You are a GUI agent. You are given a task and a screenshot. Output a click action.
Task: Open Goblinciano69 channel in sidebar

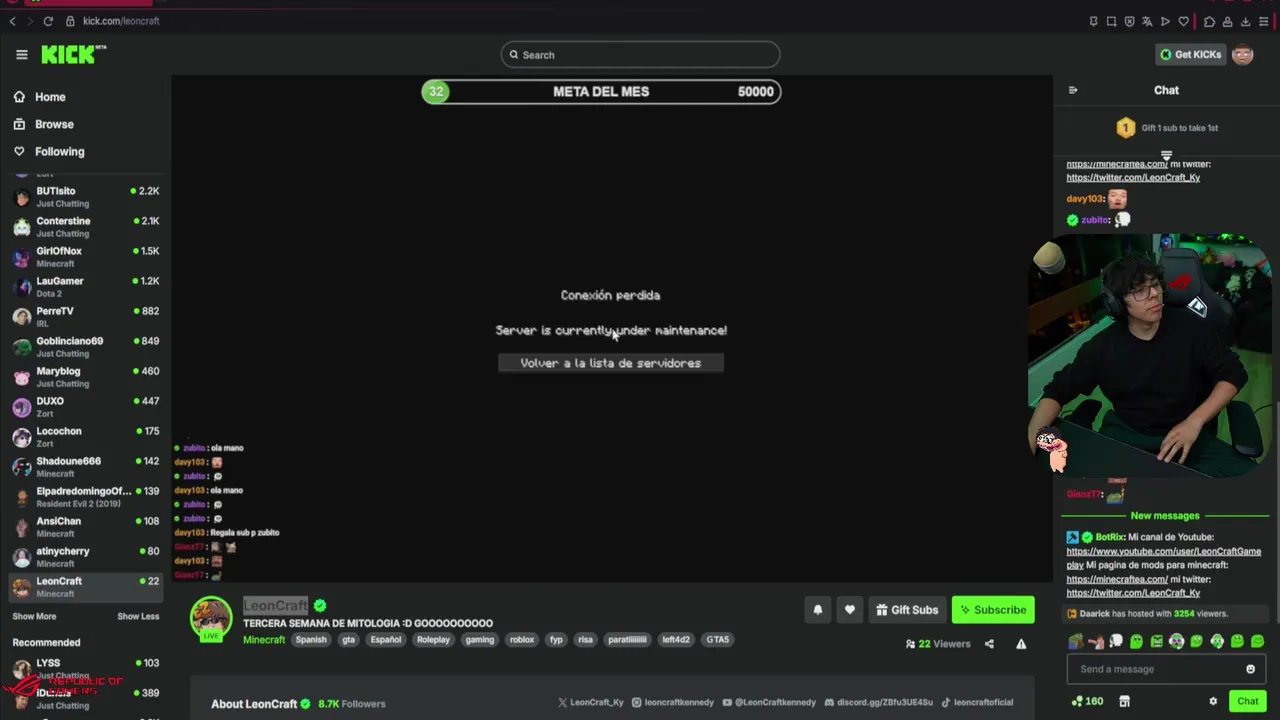[86, 346]
